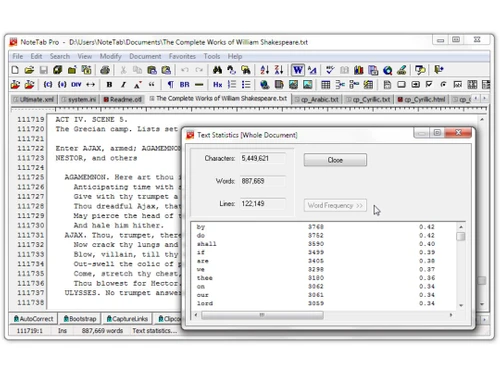Open the Edit menu

(x=36, y=56)
